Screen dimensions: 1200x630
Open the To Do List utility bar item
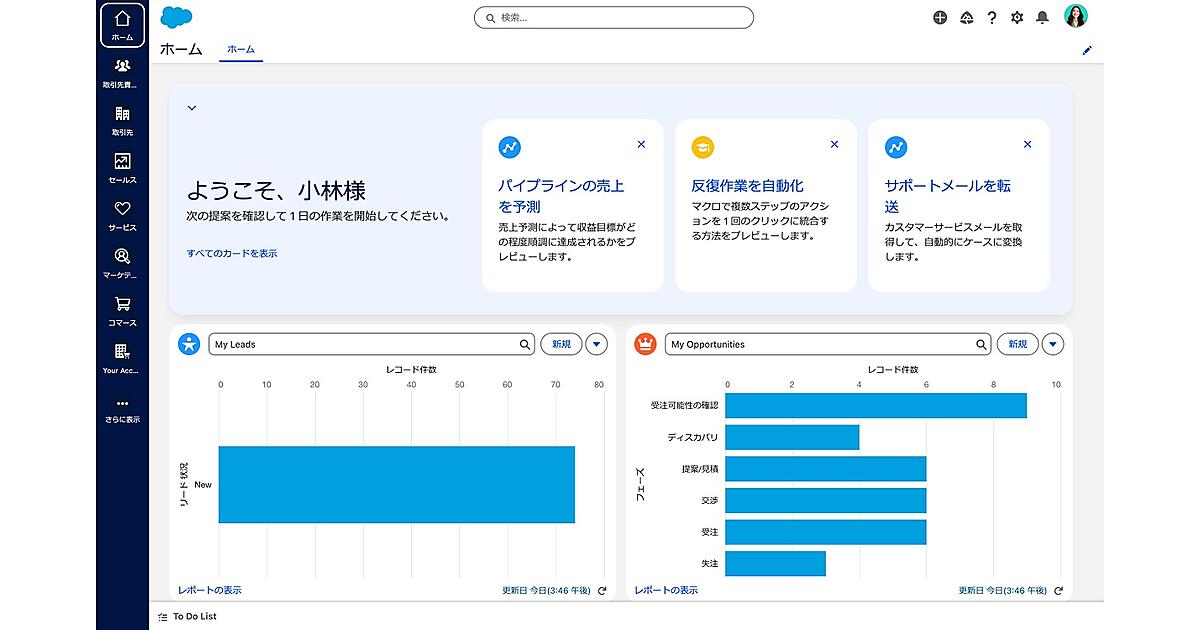188,617
